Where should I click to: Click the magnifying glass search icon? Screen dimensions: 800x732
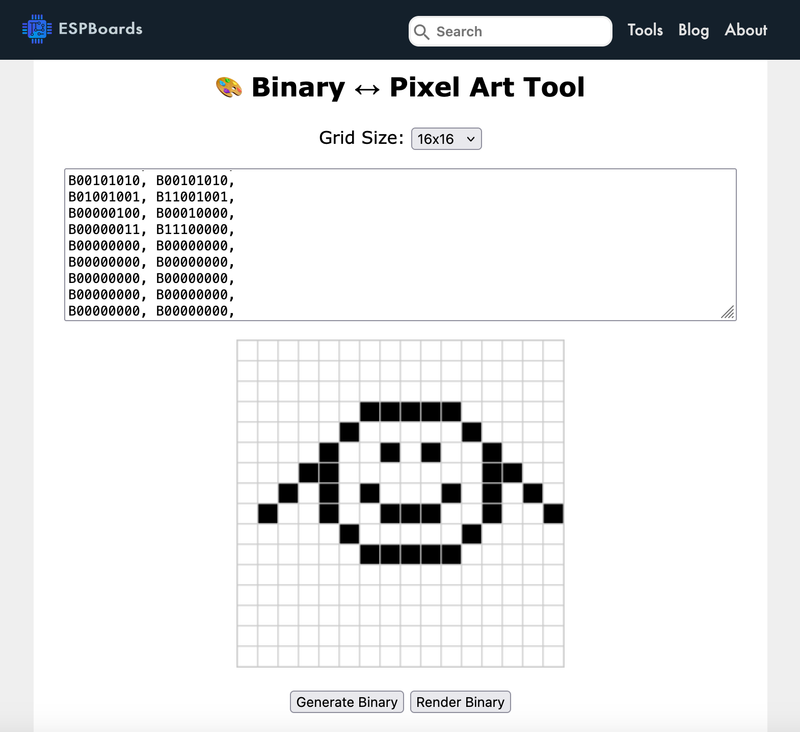pos(422,32)
